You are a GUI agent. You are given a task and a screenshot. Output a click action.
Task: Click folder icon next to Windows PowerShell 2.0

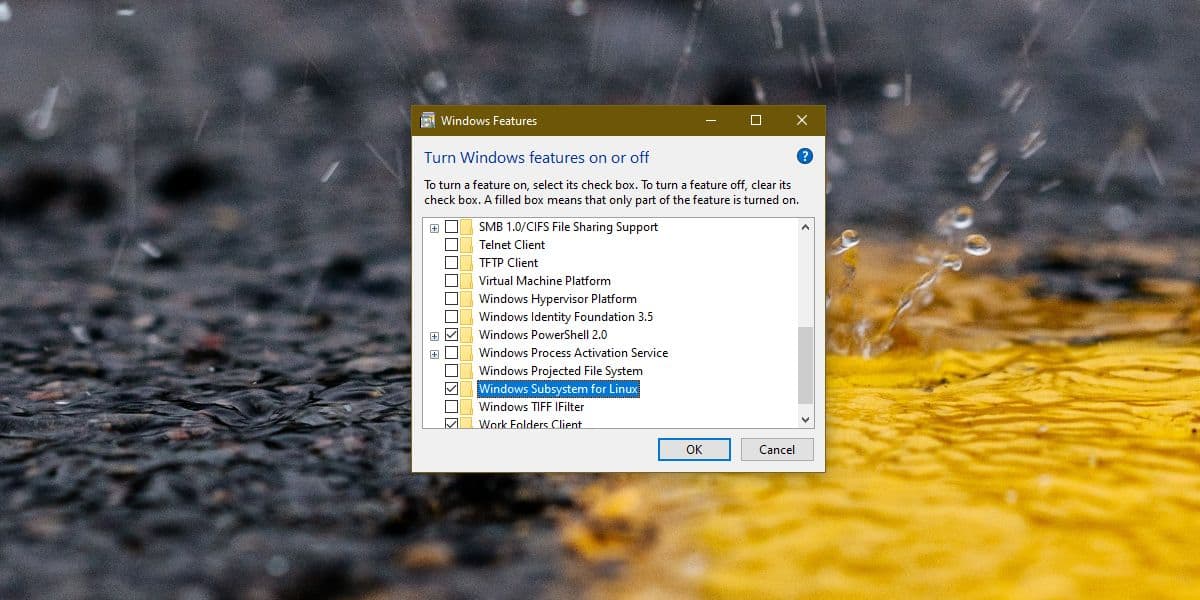(467, 335)
